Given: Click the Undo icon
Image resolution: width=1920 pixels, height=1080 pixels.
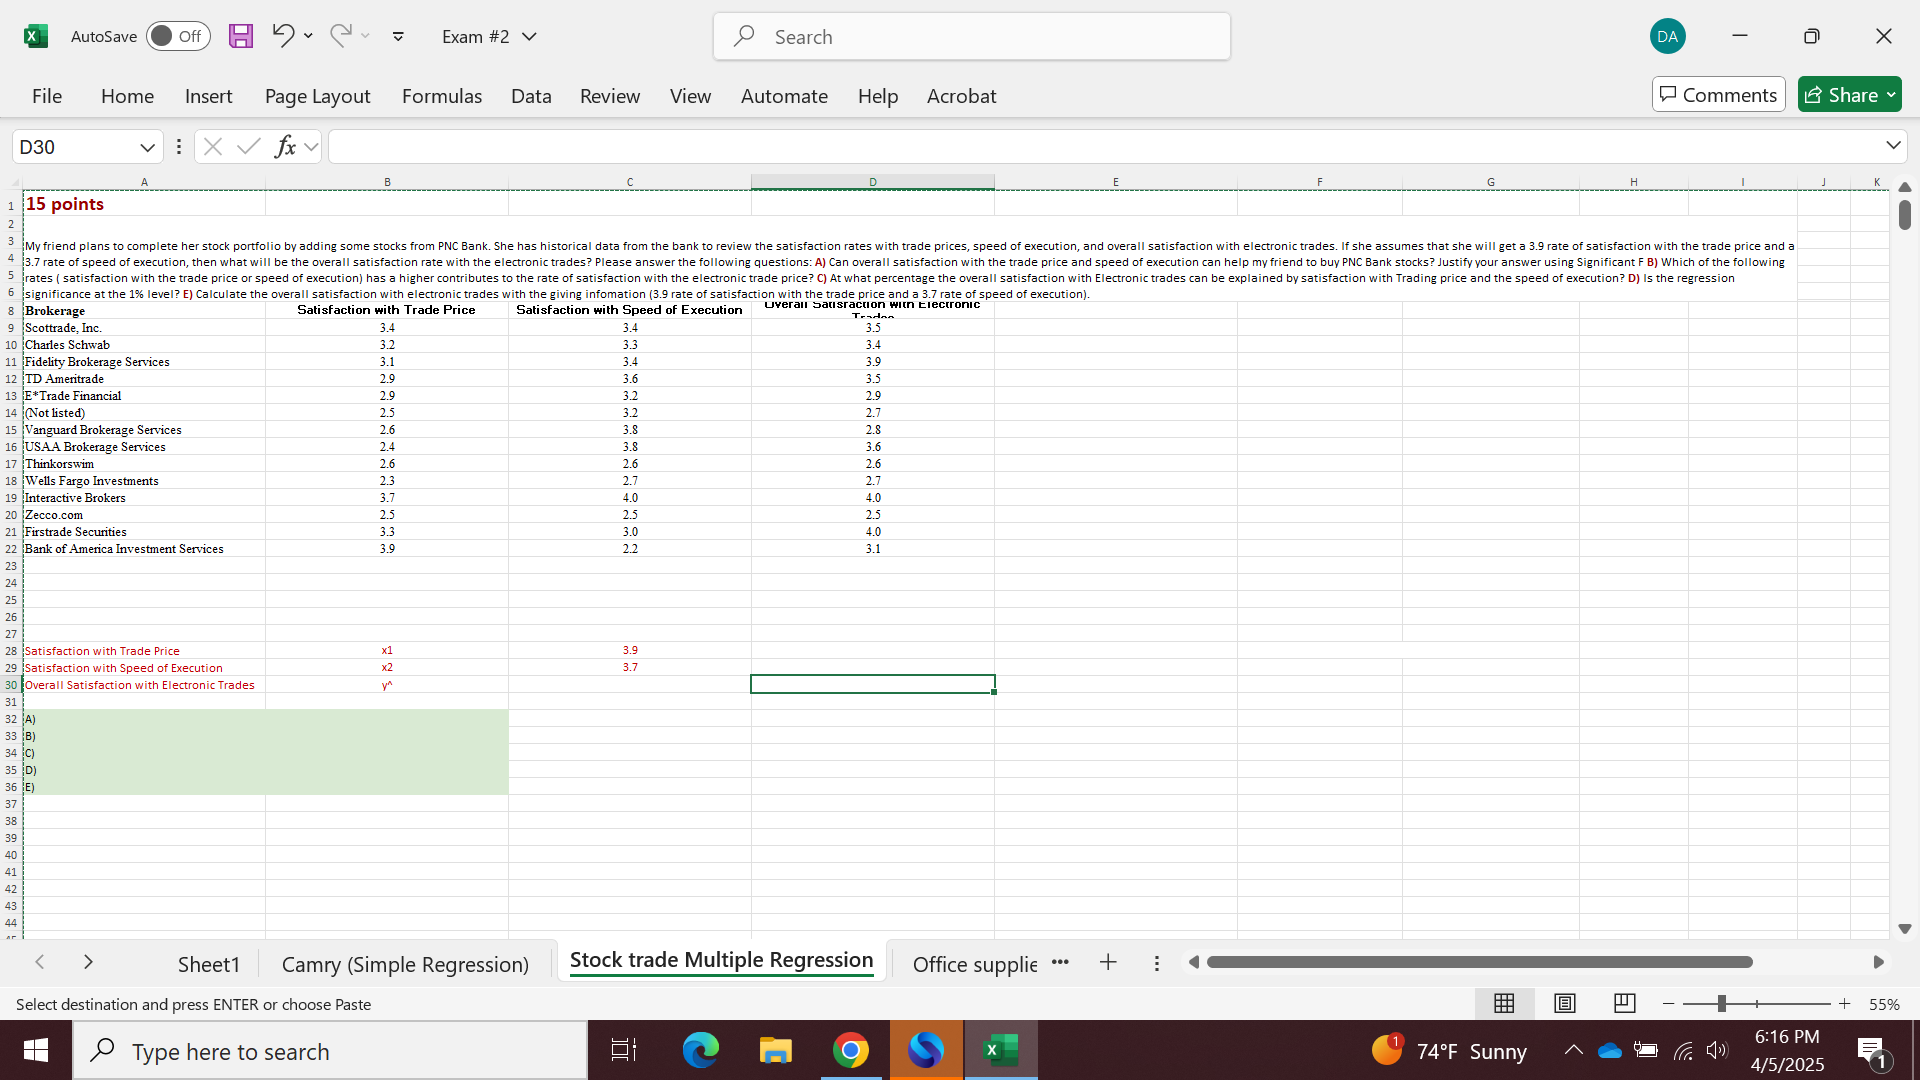Looking at the screenshot, I should point(283,36).
